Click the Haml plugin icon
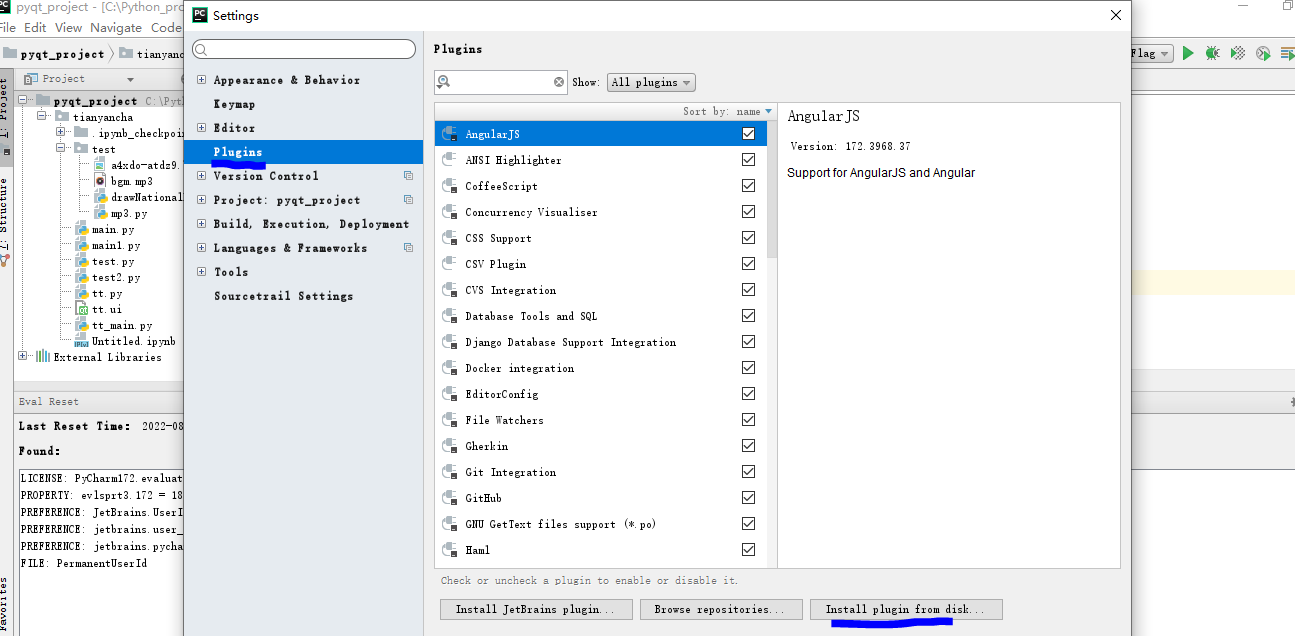This screenshot has width=1295, height=636. click(x=450, y=550)
